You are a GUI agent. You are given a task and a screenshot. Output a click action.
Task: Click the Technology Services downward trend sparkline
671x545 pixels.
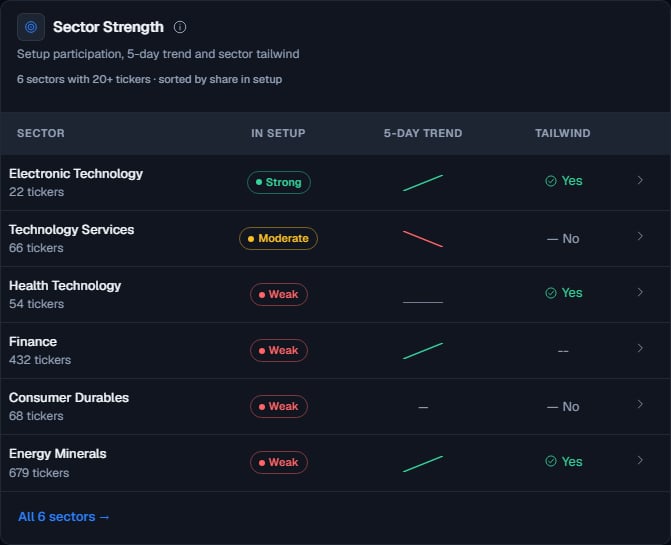423,239
